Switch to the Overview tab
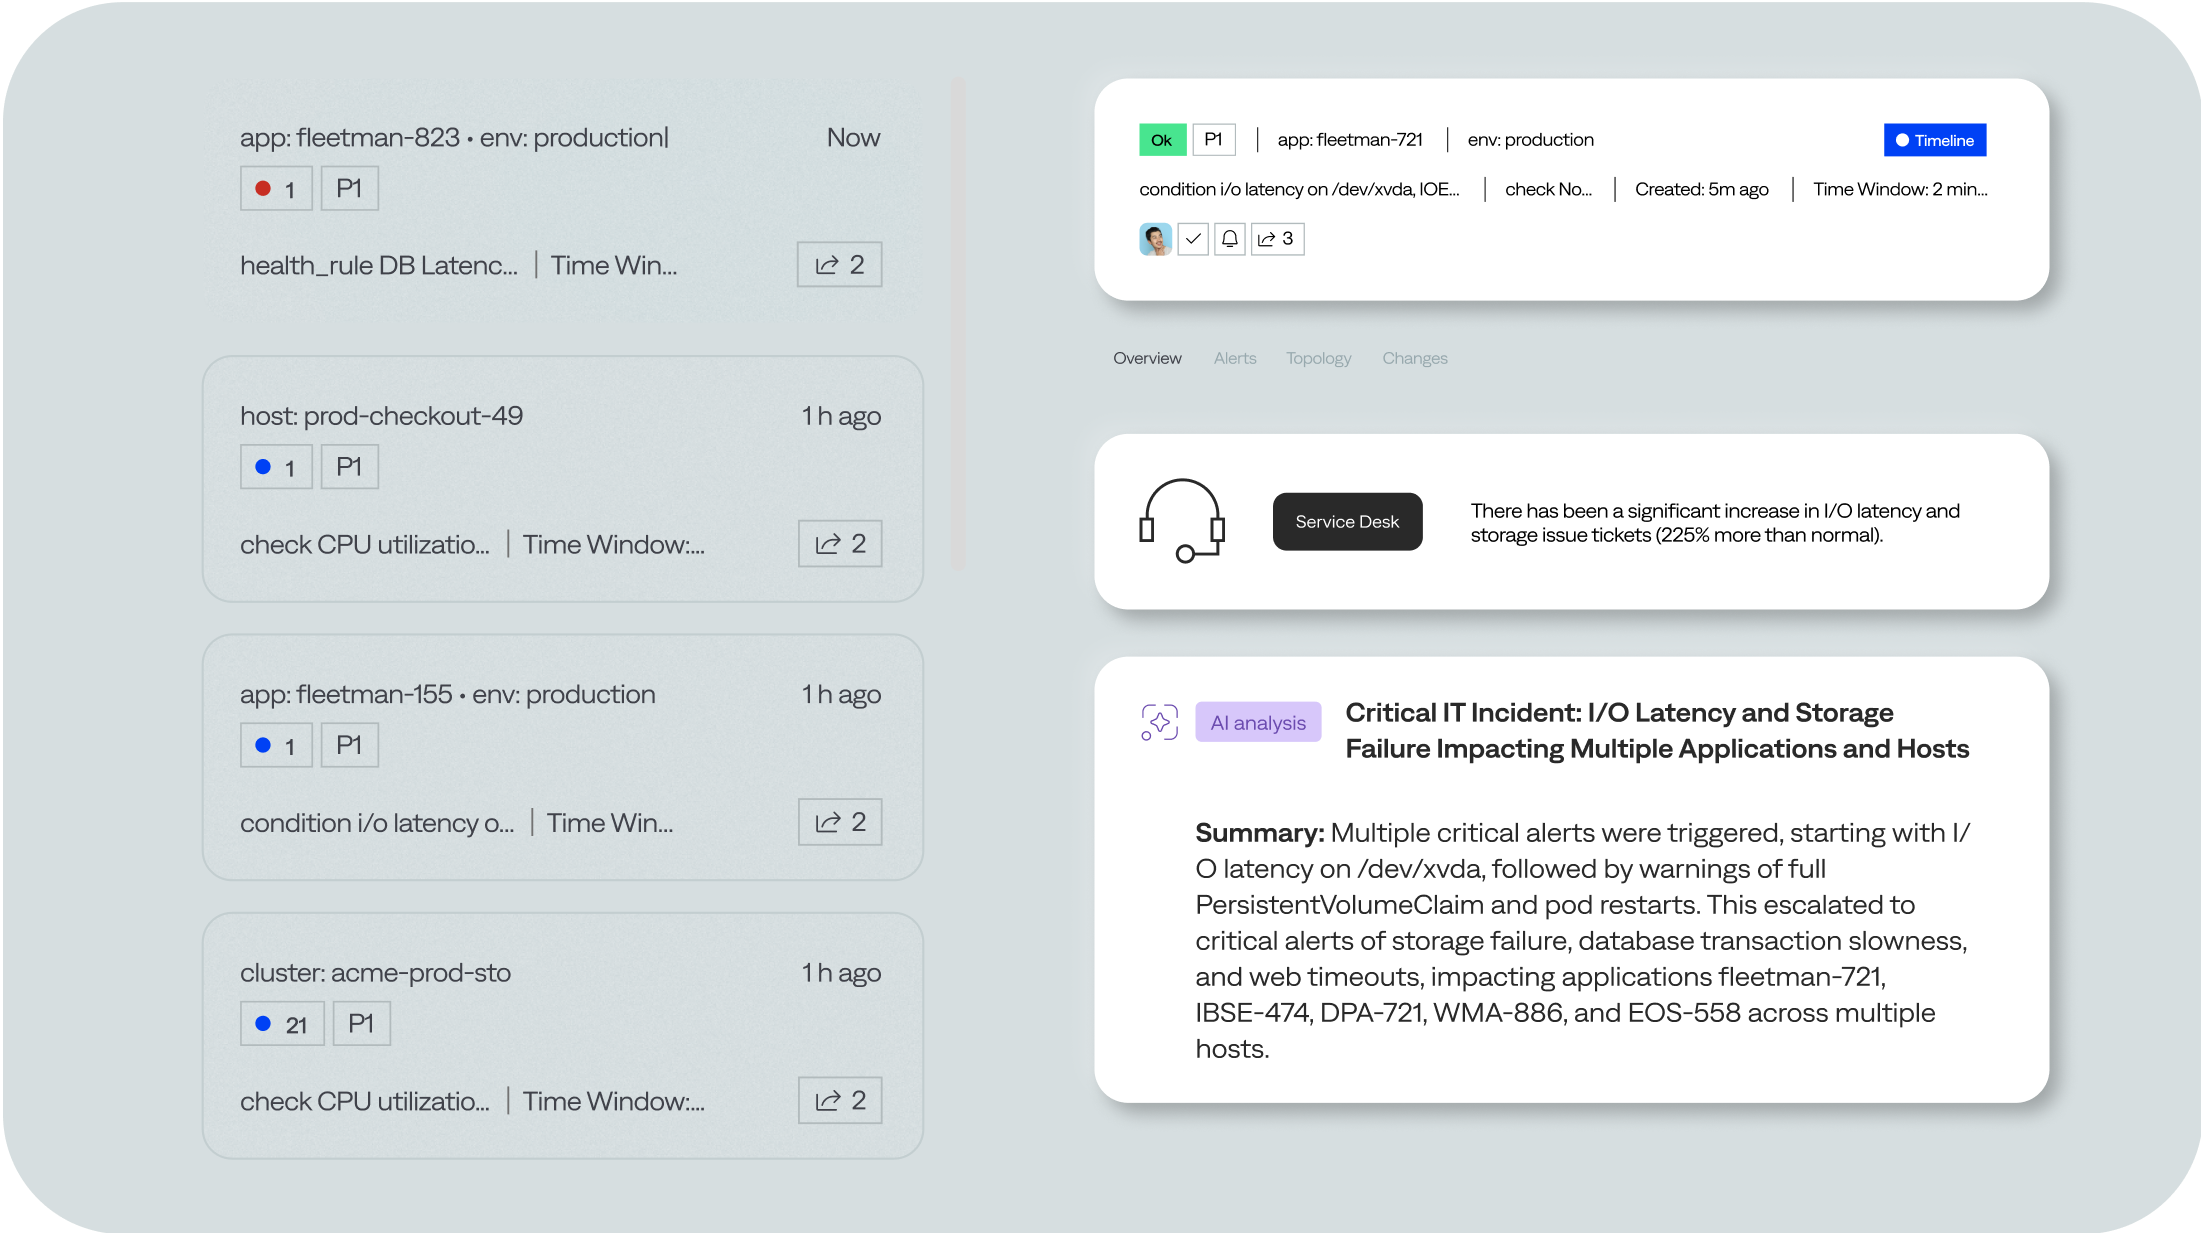The width and height of the screenshot is (2201, 1233). point(1147,358)
